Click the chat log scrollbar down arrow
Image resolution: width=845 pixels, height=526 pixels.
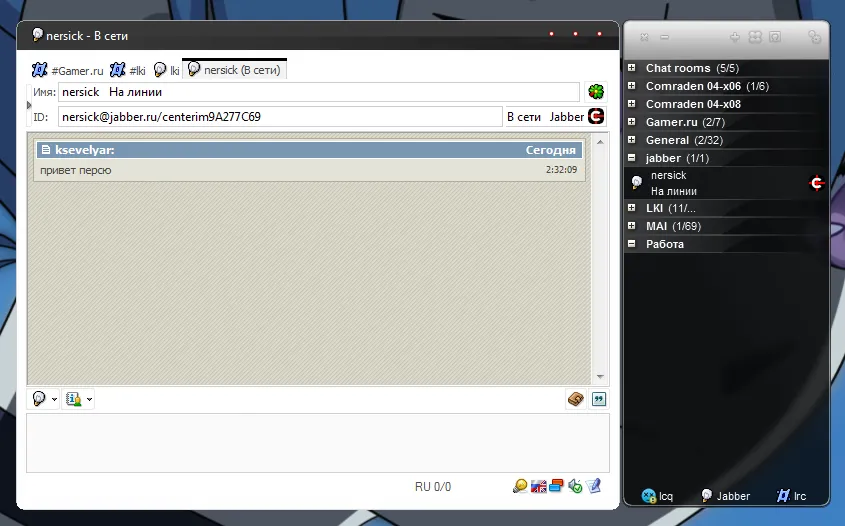(601, 377)
